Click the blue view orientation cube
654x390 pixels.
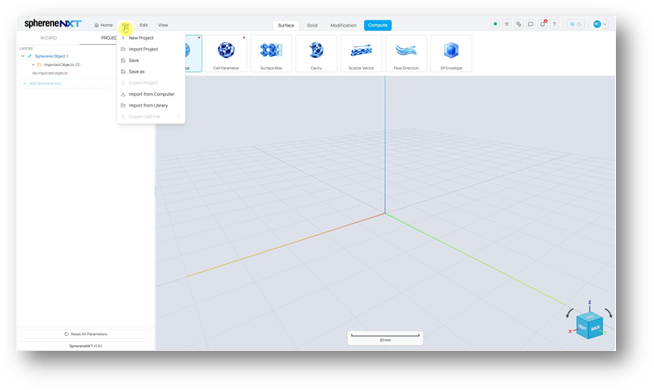[x=590, y=325]
